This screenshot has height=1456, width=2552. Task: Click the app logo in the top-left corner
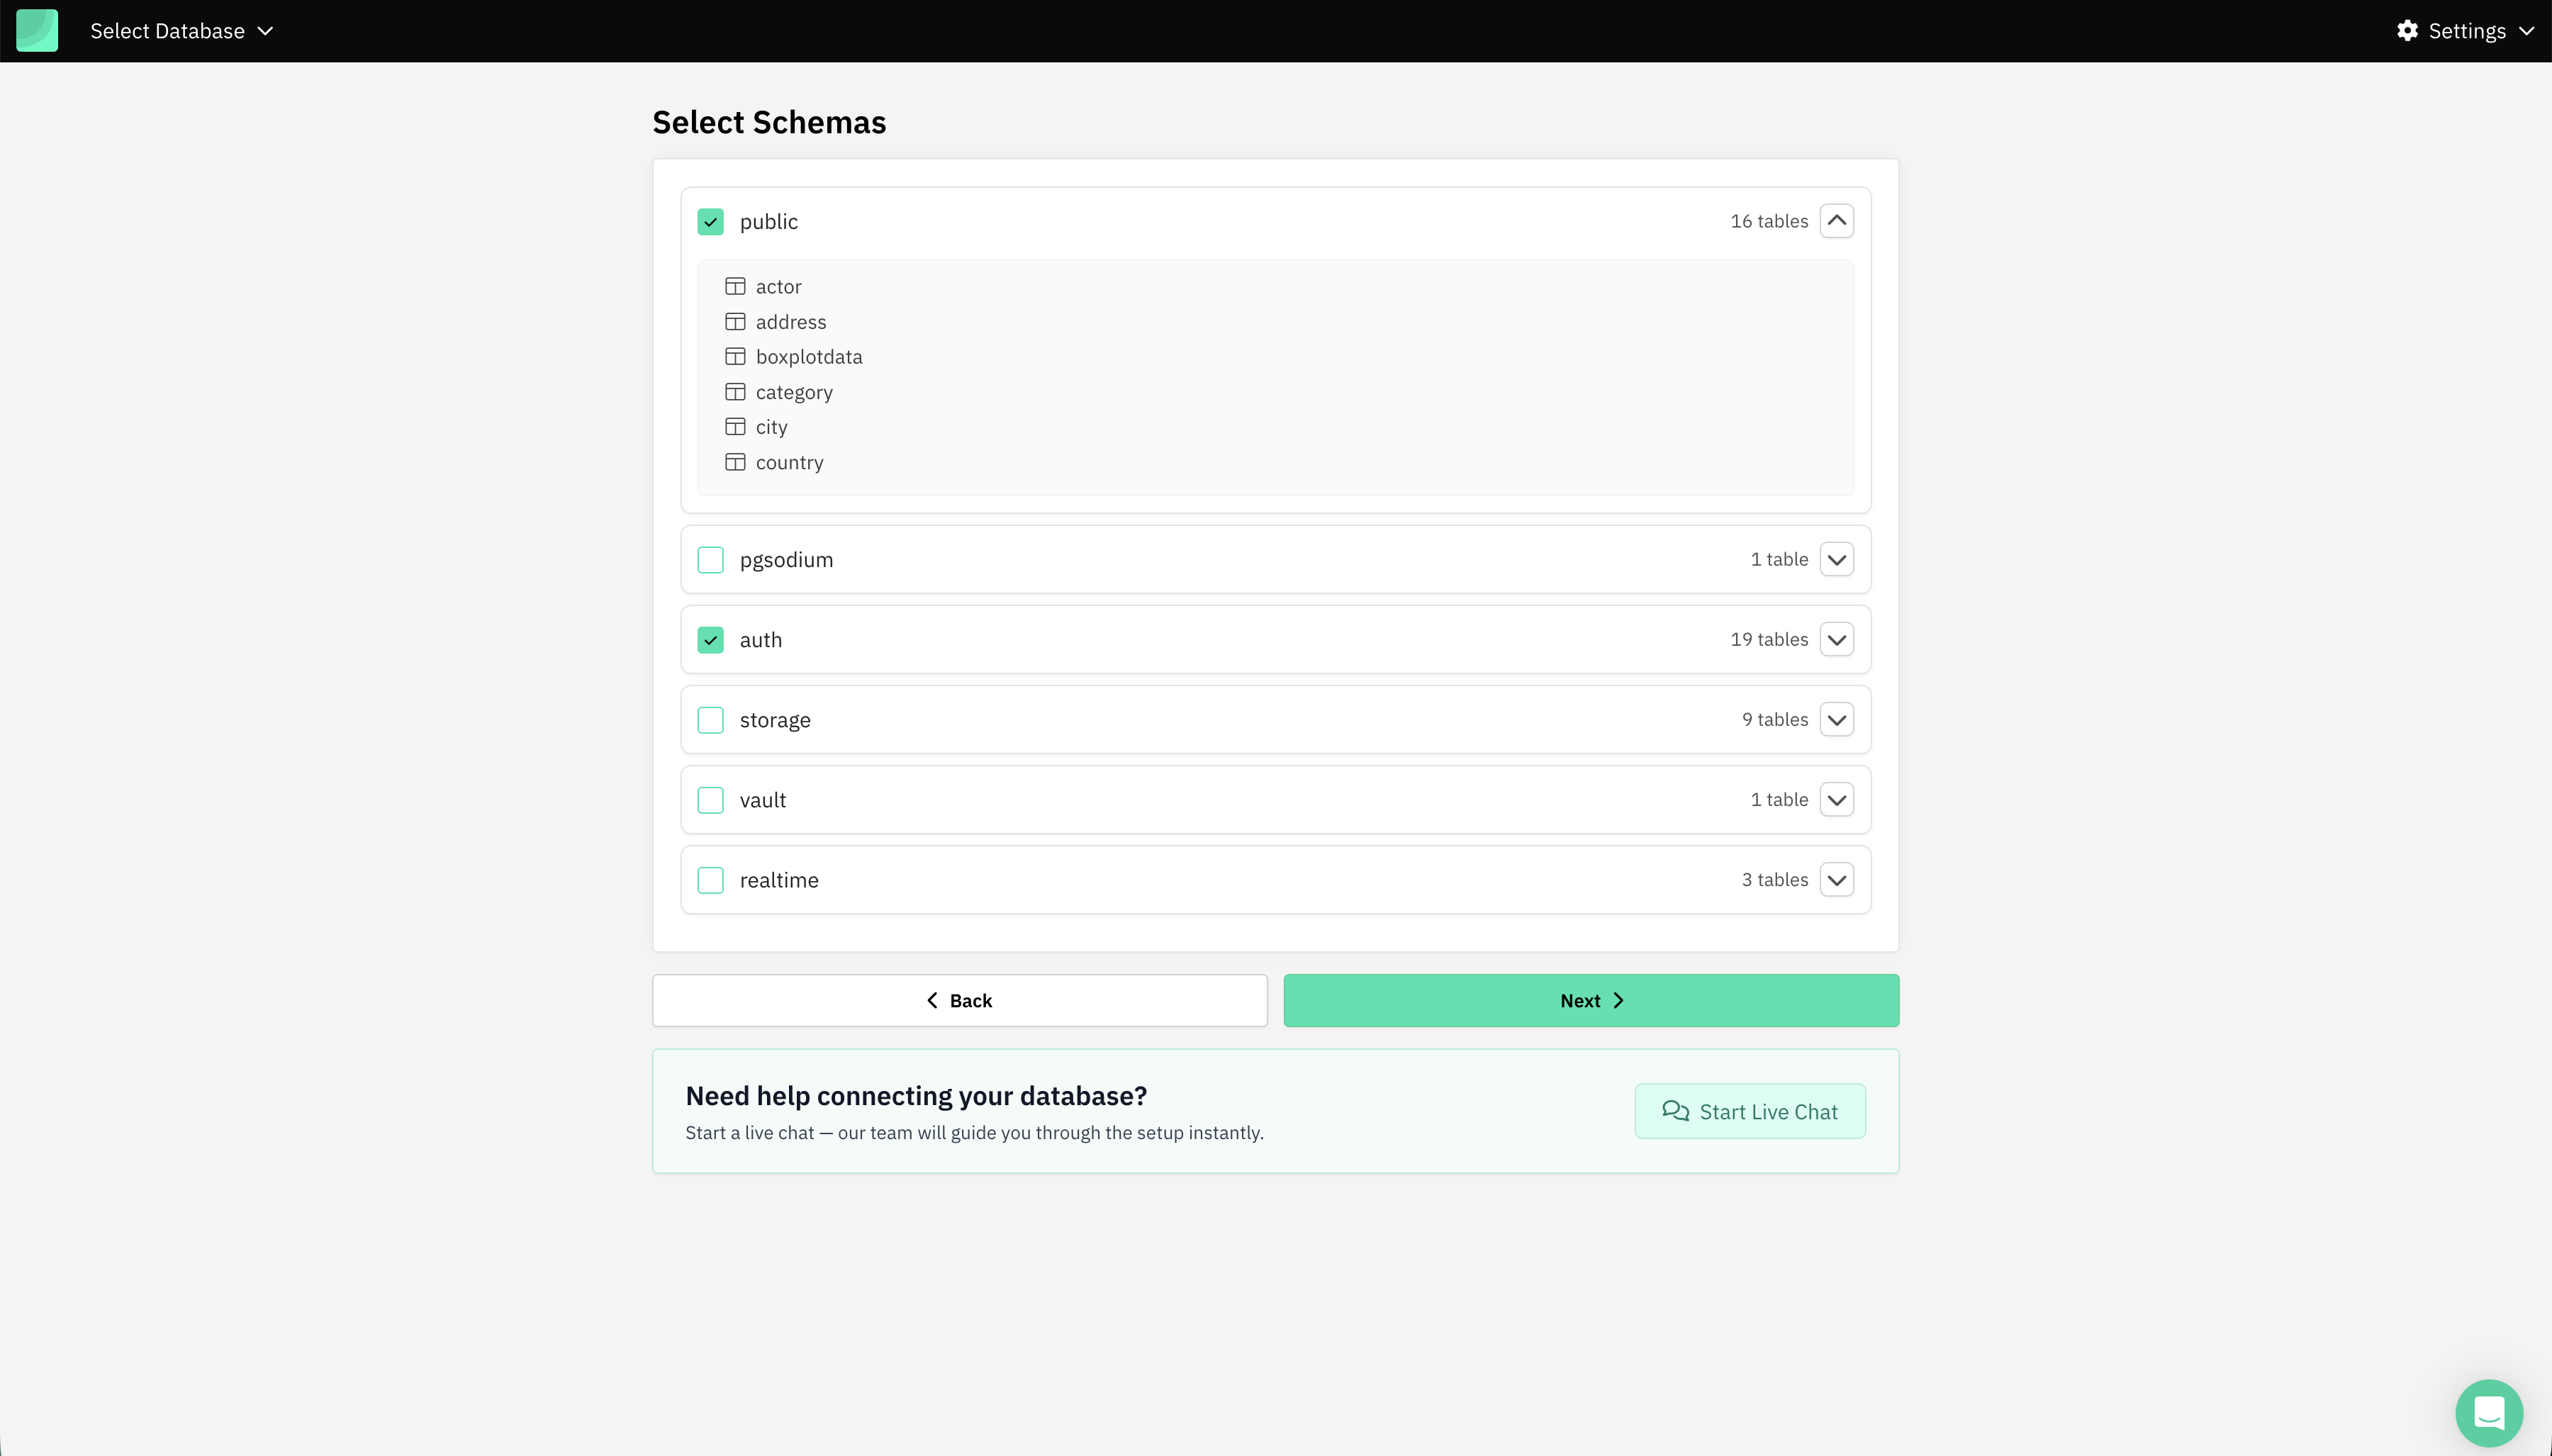(37, 30)
